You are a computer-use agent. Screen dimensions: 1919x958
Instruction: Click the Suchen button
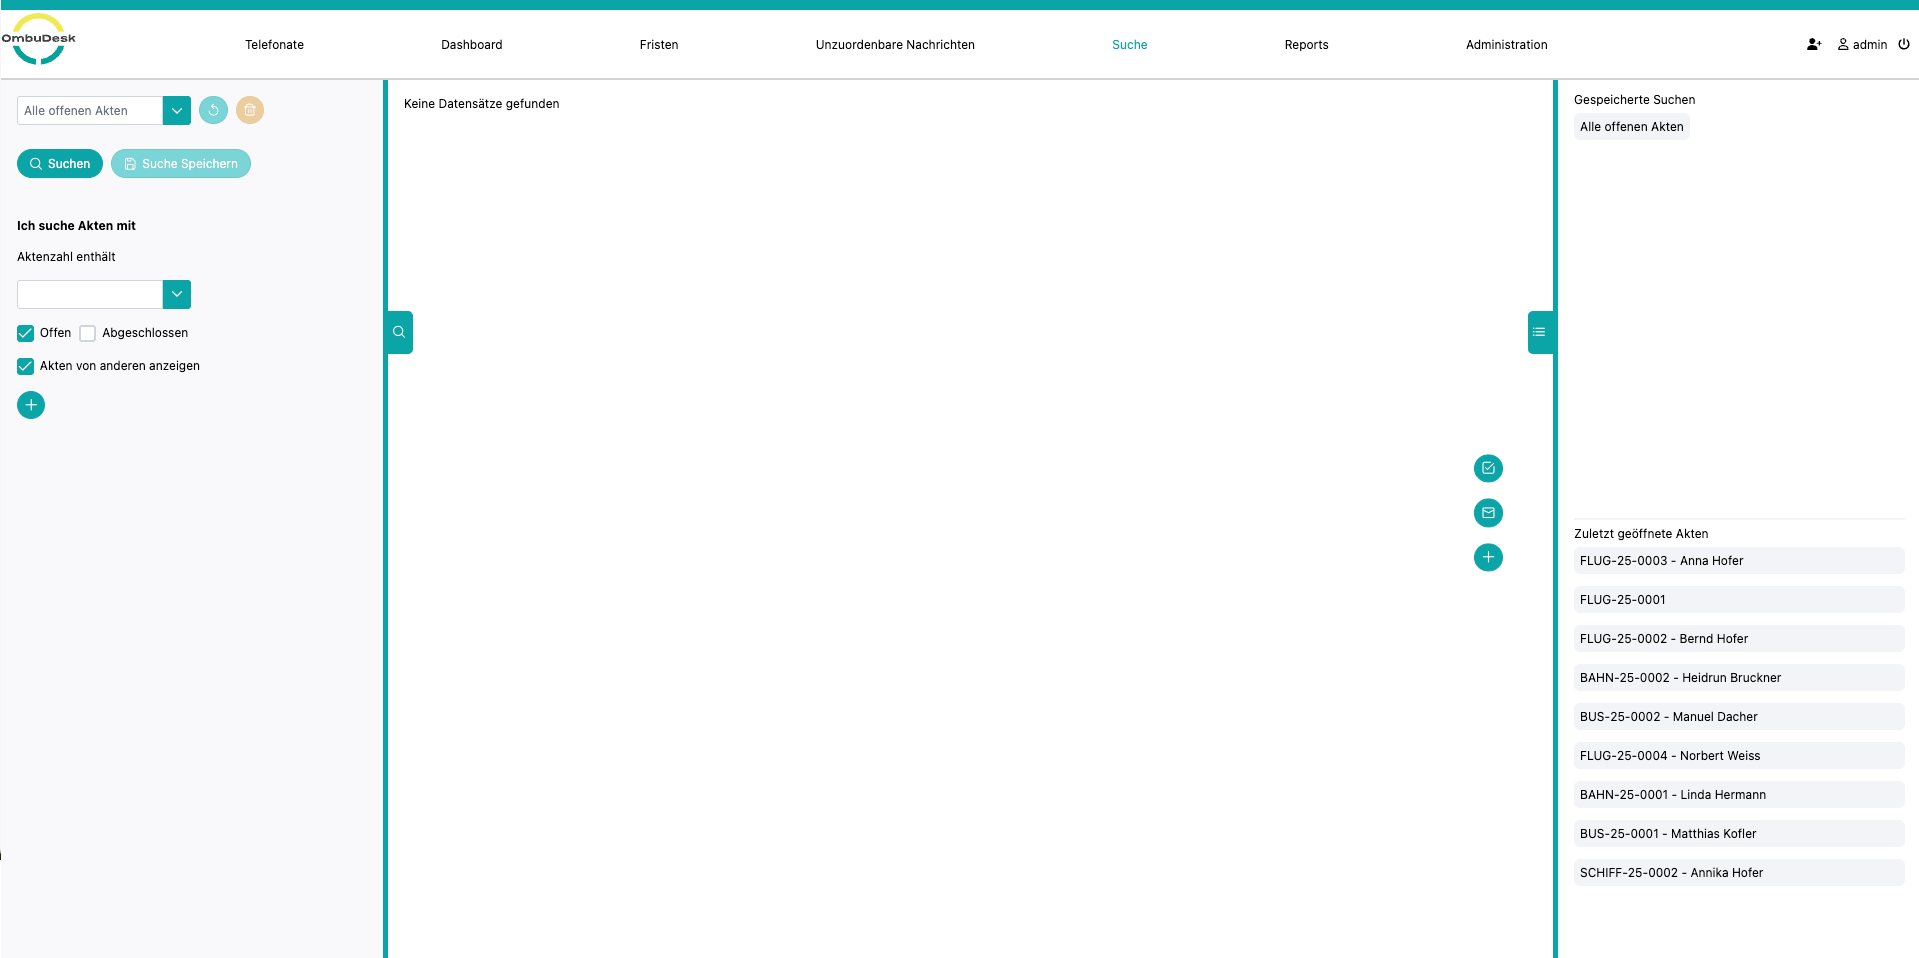click(60, 164)
